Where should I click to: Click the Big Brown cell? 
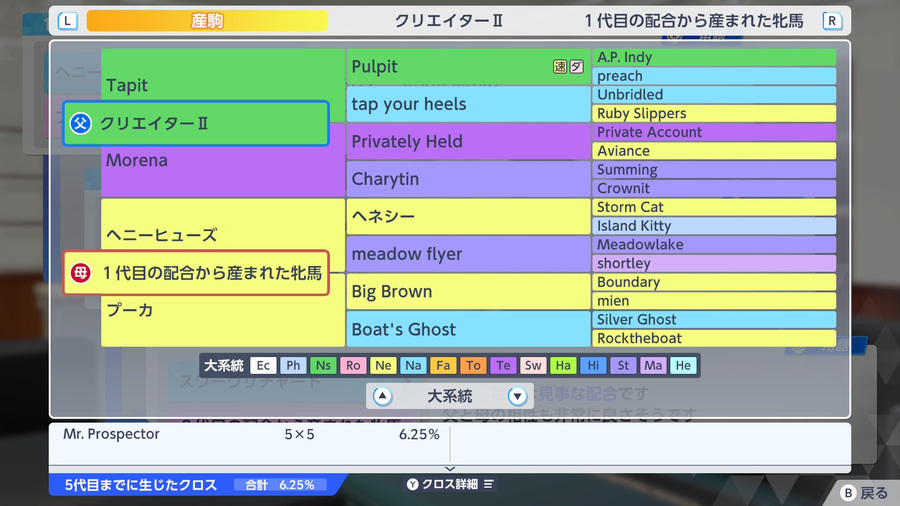(x=468, y=291)
